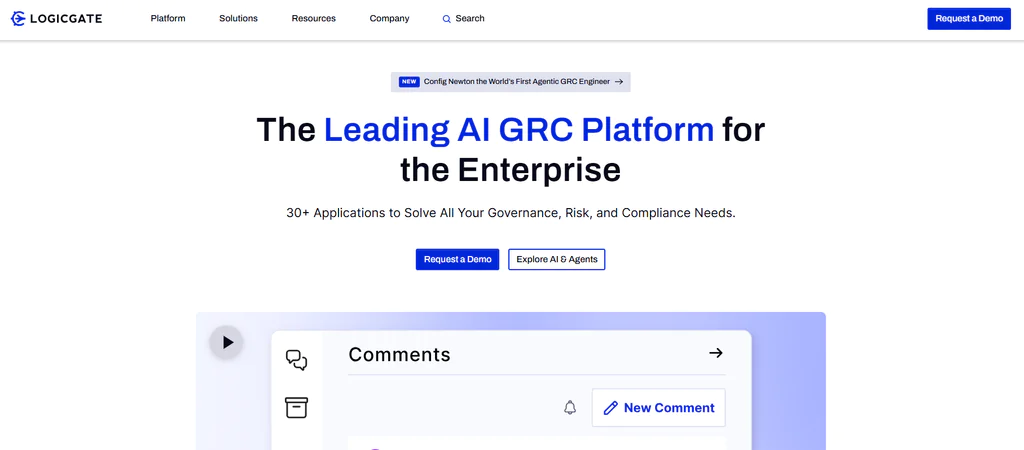The image size is (1024, 450).
Task: Click the 30+ Applications subtitle text
Action: (x=511, y=213)
